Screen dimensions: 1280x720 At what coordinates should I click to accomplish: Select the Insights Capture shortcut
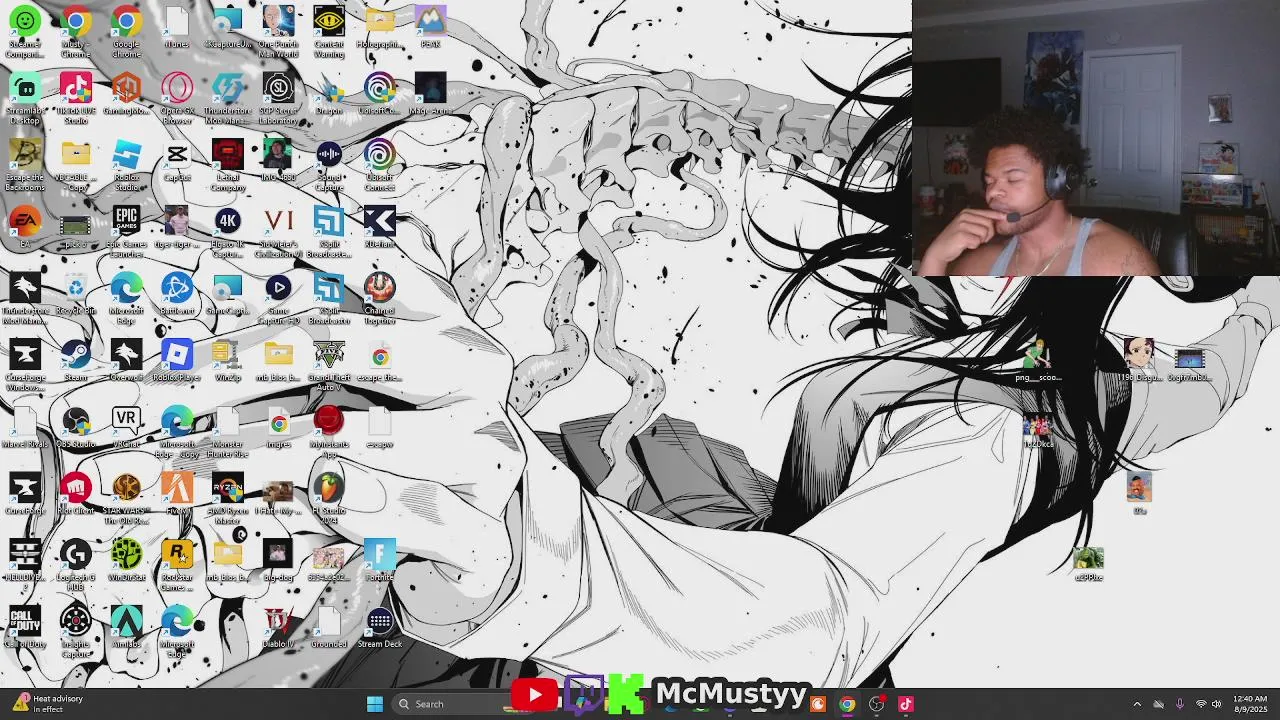(75, 632)
